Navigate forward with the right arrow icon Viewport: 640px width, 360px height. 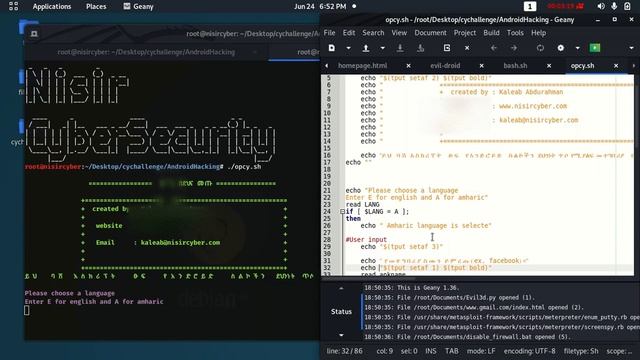pos(513,48)
